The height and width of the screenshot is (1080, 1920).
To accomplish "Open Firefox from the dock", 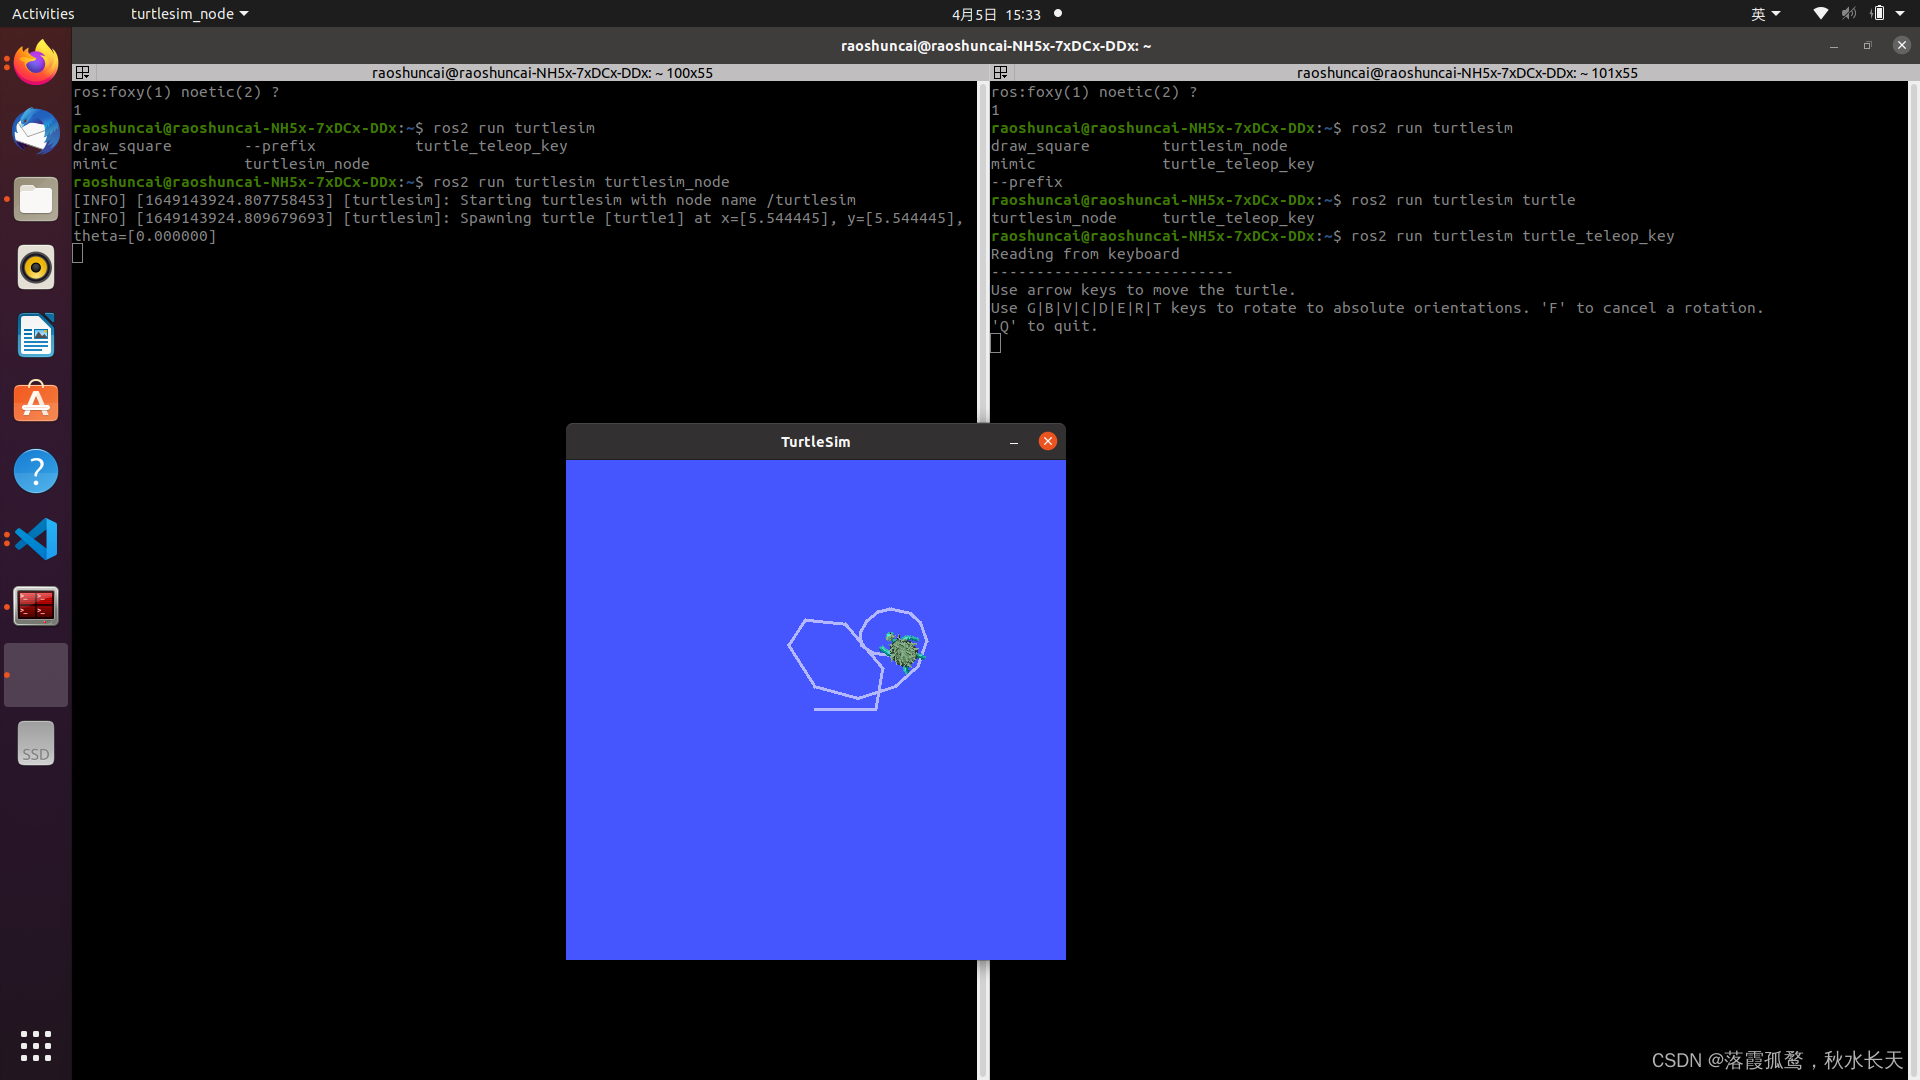I will click(x=36, y=63).
